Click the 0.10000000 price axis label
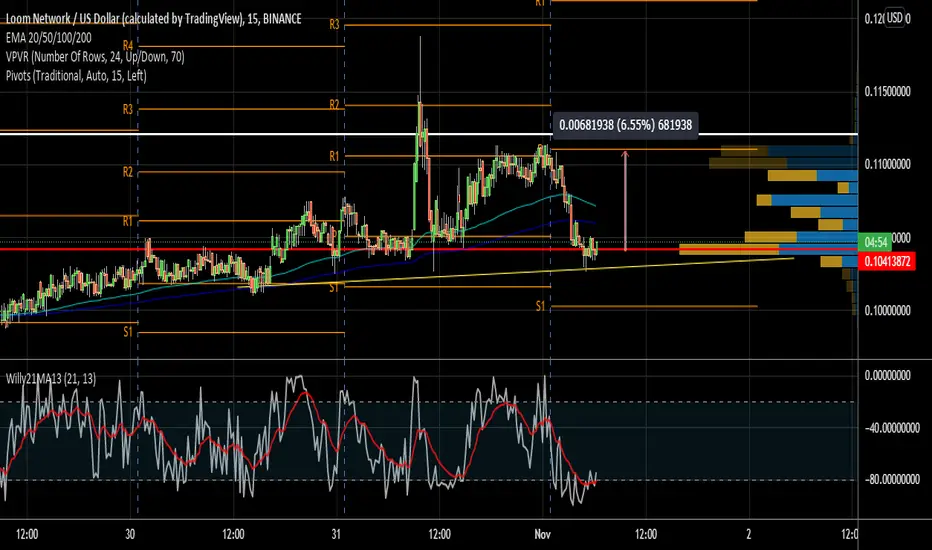The height and width of the screenshot is (550, 932). pyautogui.click(x=887, y=310)
